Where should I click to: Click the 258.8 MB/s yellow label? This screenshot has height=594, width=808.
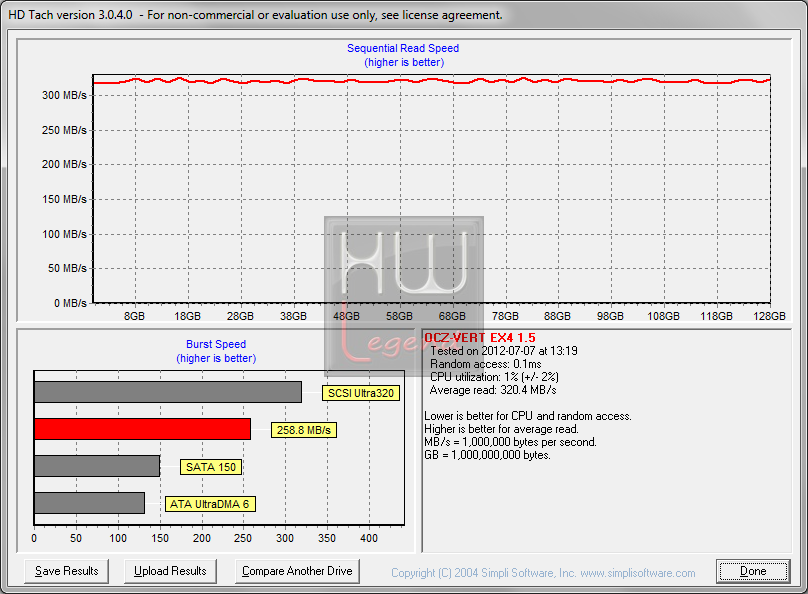pos(304,430)
